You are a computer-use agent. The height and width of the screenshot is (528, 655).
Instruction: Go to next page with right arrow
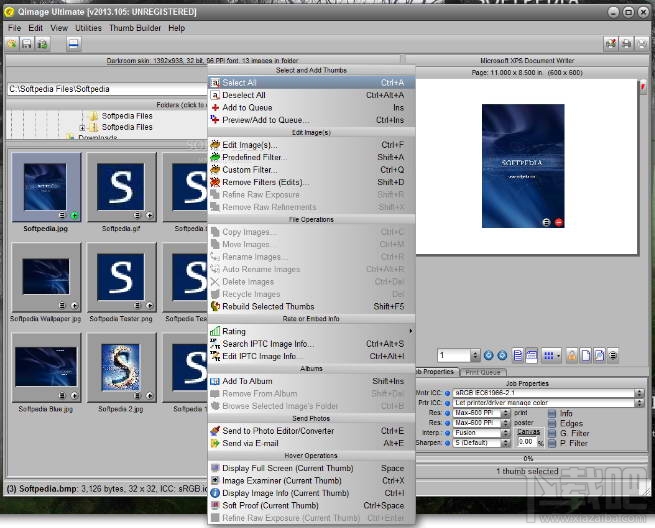click(502, 355)
